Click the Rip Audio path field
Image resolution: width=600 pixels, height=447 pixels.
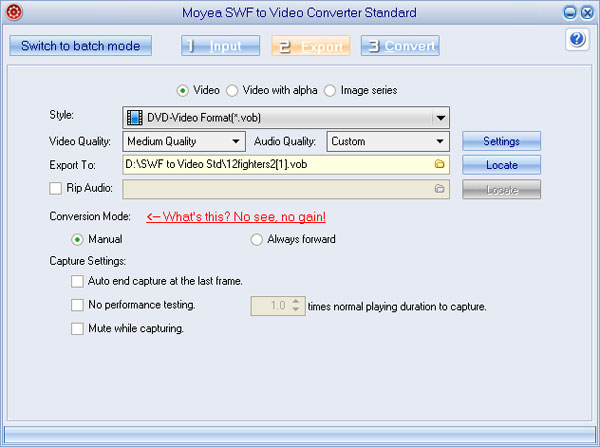(286, 189)
